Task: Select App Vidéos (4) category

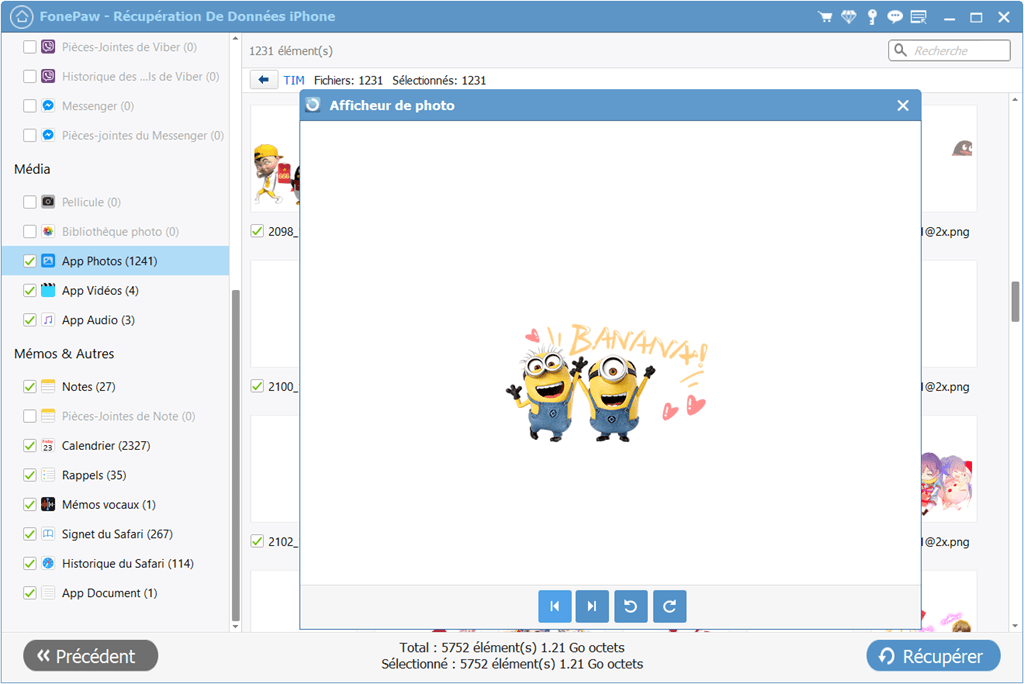Action: point(116,290)
